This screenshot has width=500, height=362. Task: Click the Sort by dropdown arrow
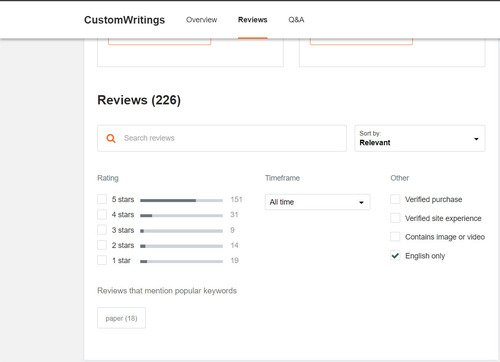tap(476, 139)
